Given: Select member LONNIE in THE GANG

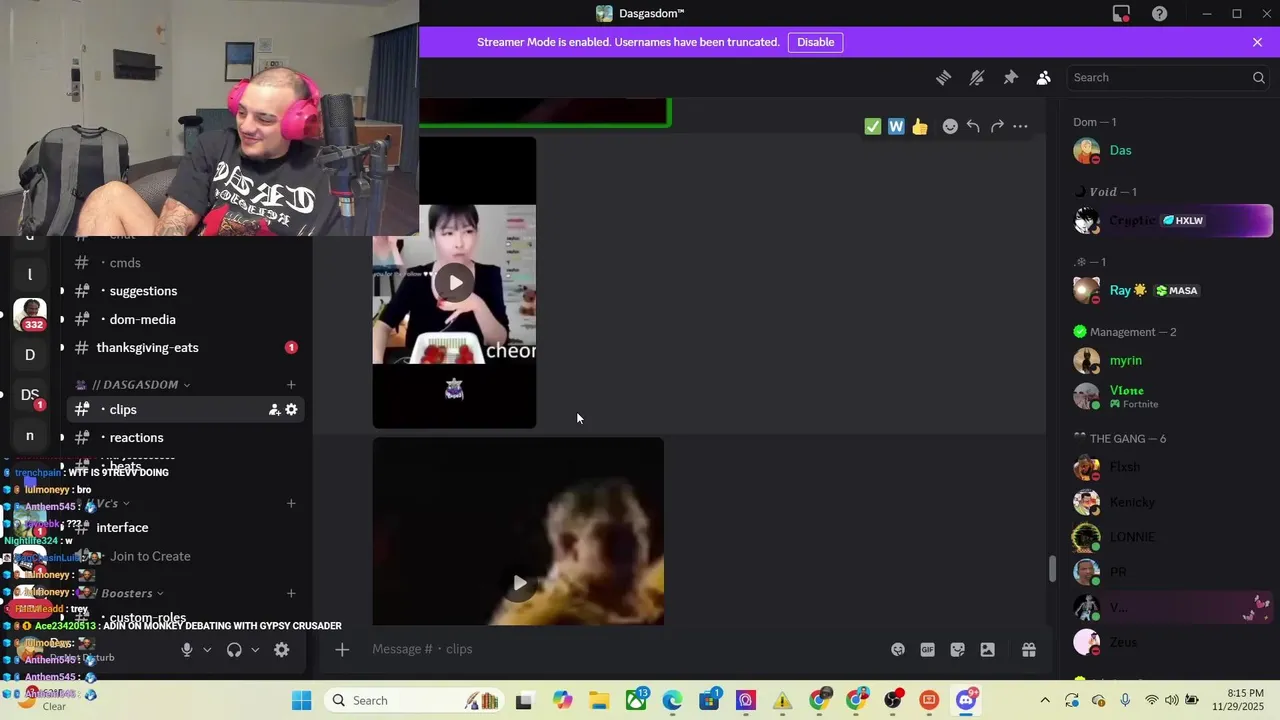Looking at the screenshot, I should (x=1170, y=537).
